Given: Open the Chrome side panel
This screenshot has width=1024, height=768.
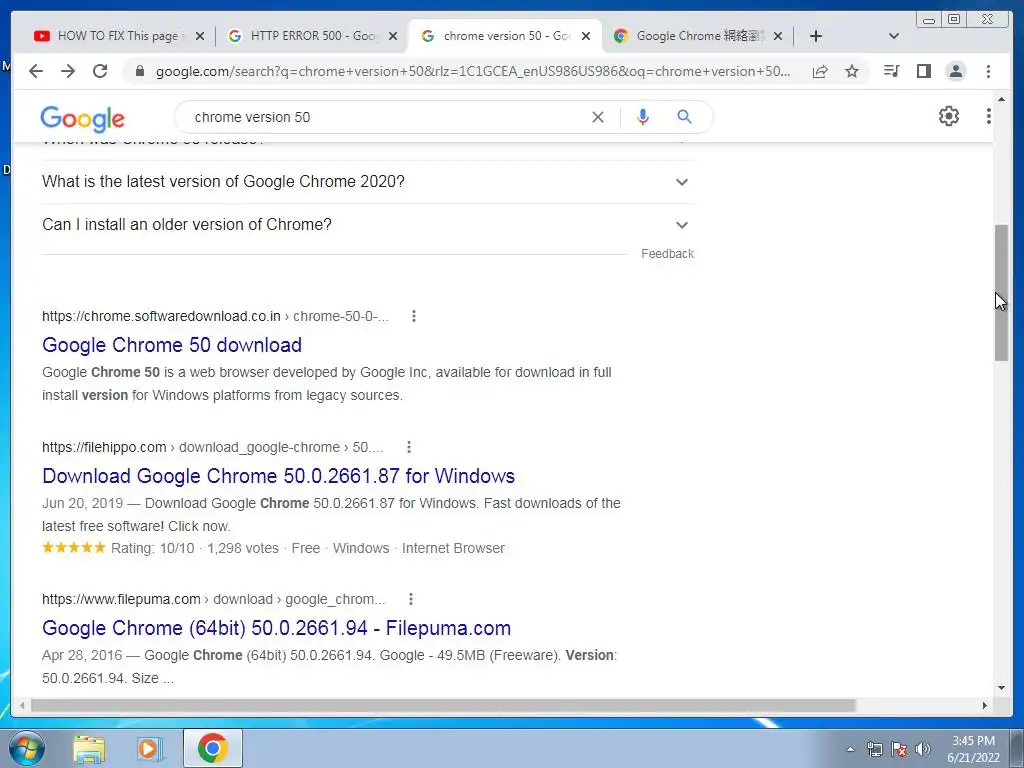Looking at the screenshot, I should (x=923, y=71).
